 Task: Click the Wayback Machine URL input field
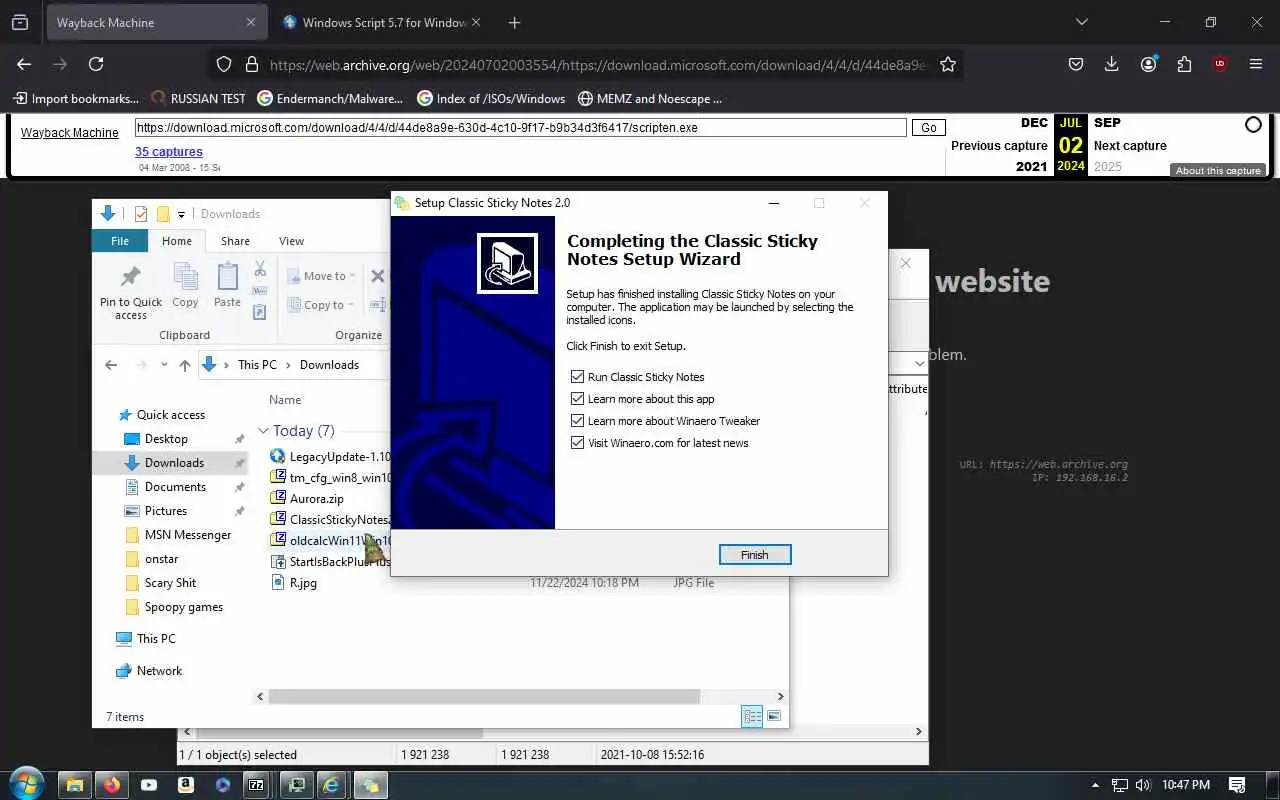[x=521, y=128]
